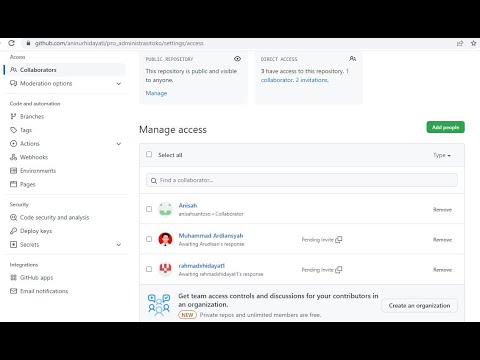Open GitHub apps settings
Screen dimensions: 480x360
pyautogui.click(x=37, y=277)
